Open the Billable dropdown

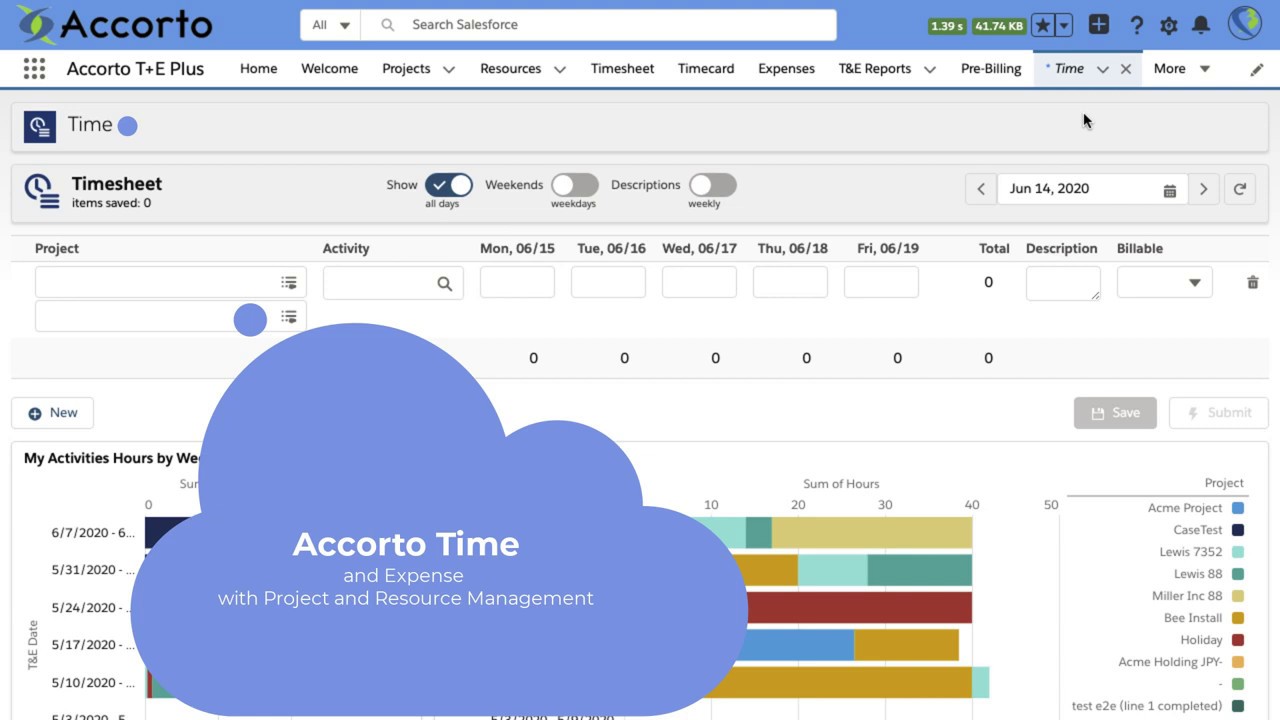pyautogui.click(x=1165, y=283)
